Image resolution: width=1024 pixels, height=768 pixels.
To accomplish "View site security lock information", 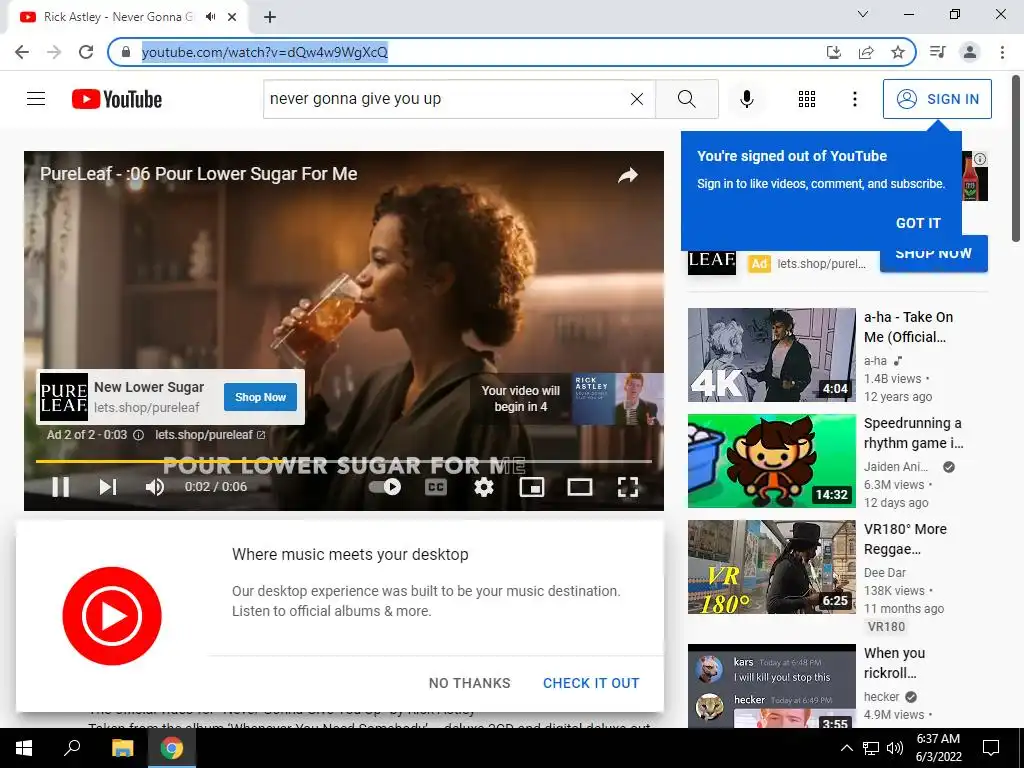I will tap(126, 52).
